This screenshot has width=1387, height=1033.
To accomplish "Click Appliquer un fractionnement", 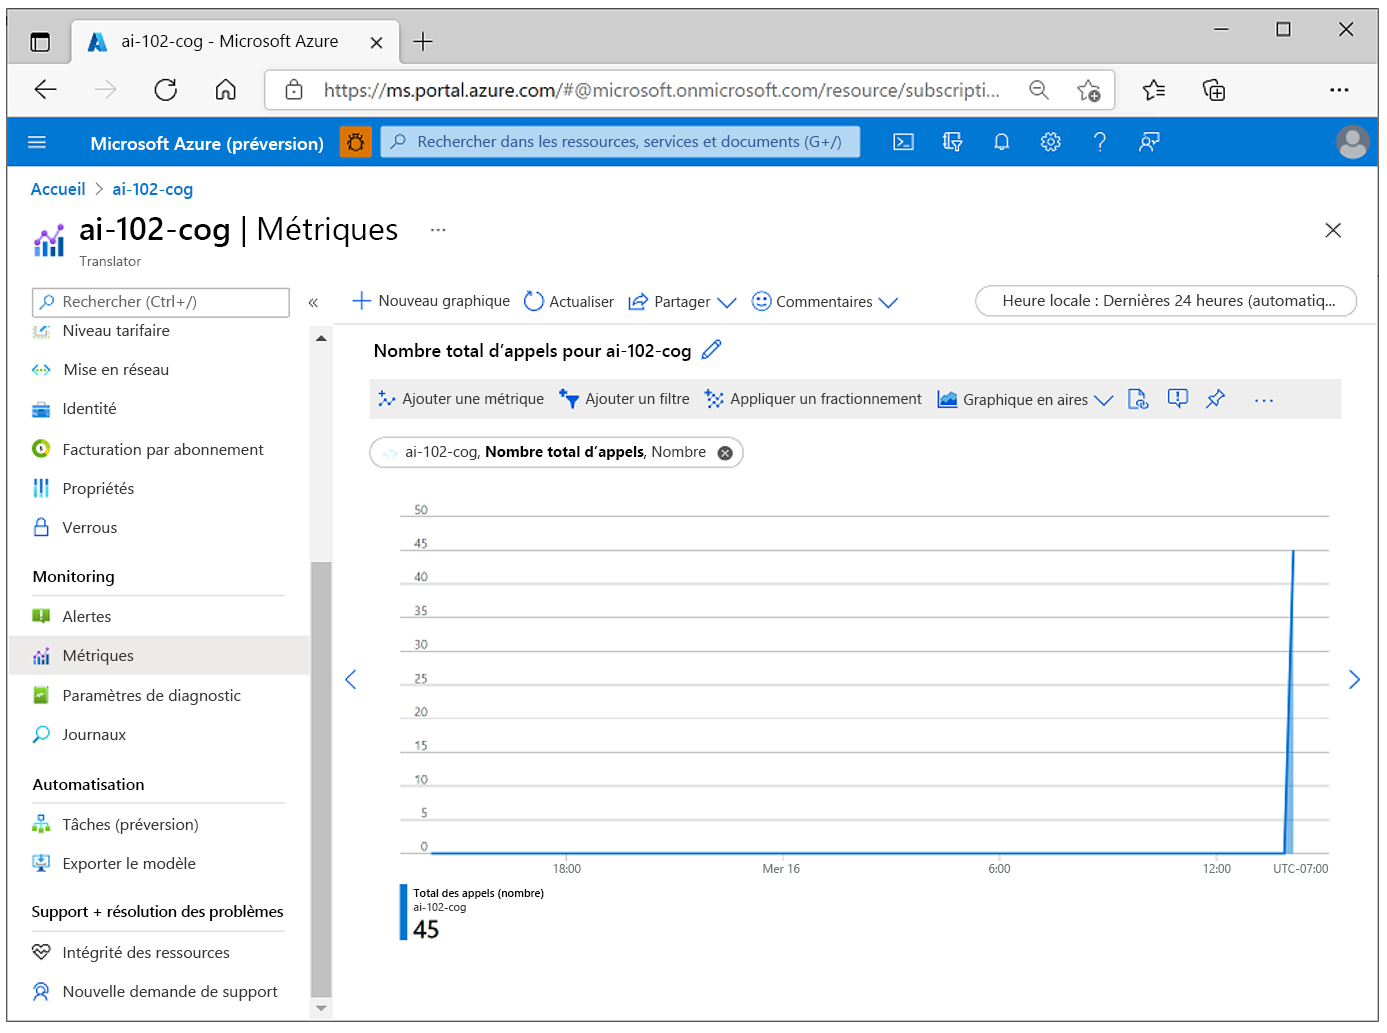I will click(813, 399).
